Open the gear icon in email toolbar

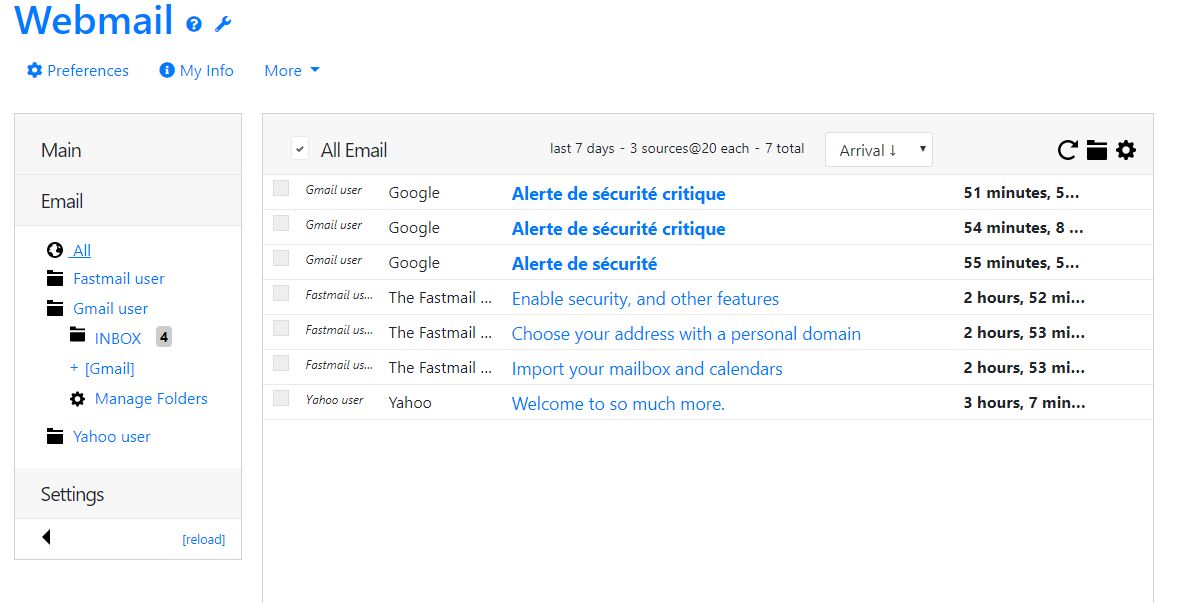pos(1126,150)
